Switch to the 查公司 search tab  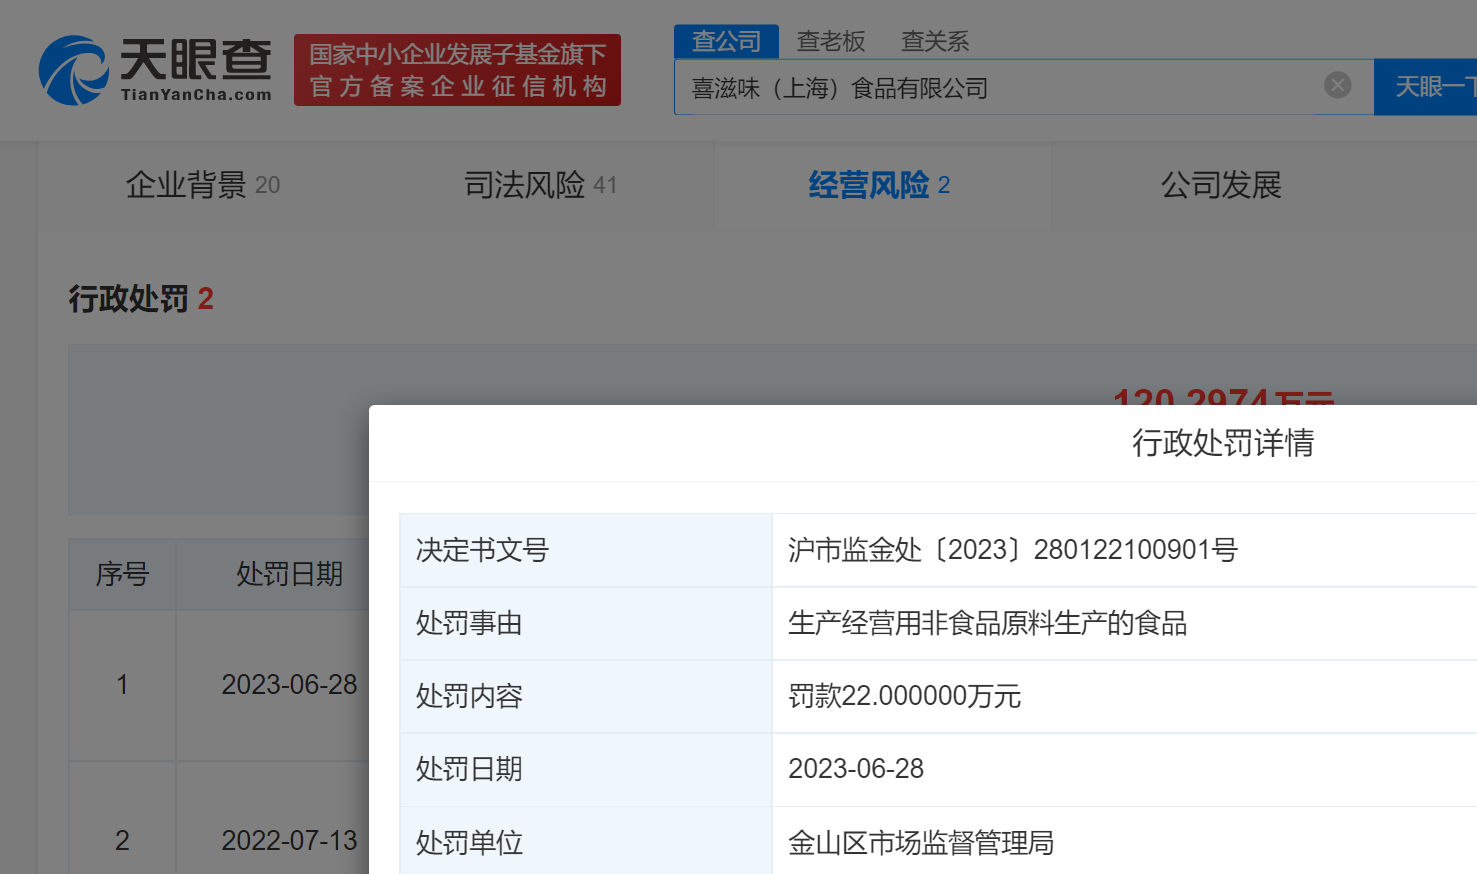click(726, 41)
